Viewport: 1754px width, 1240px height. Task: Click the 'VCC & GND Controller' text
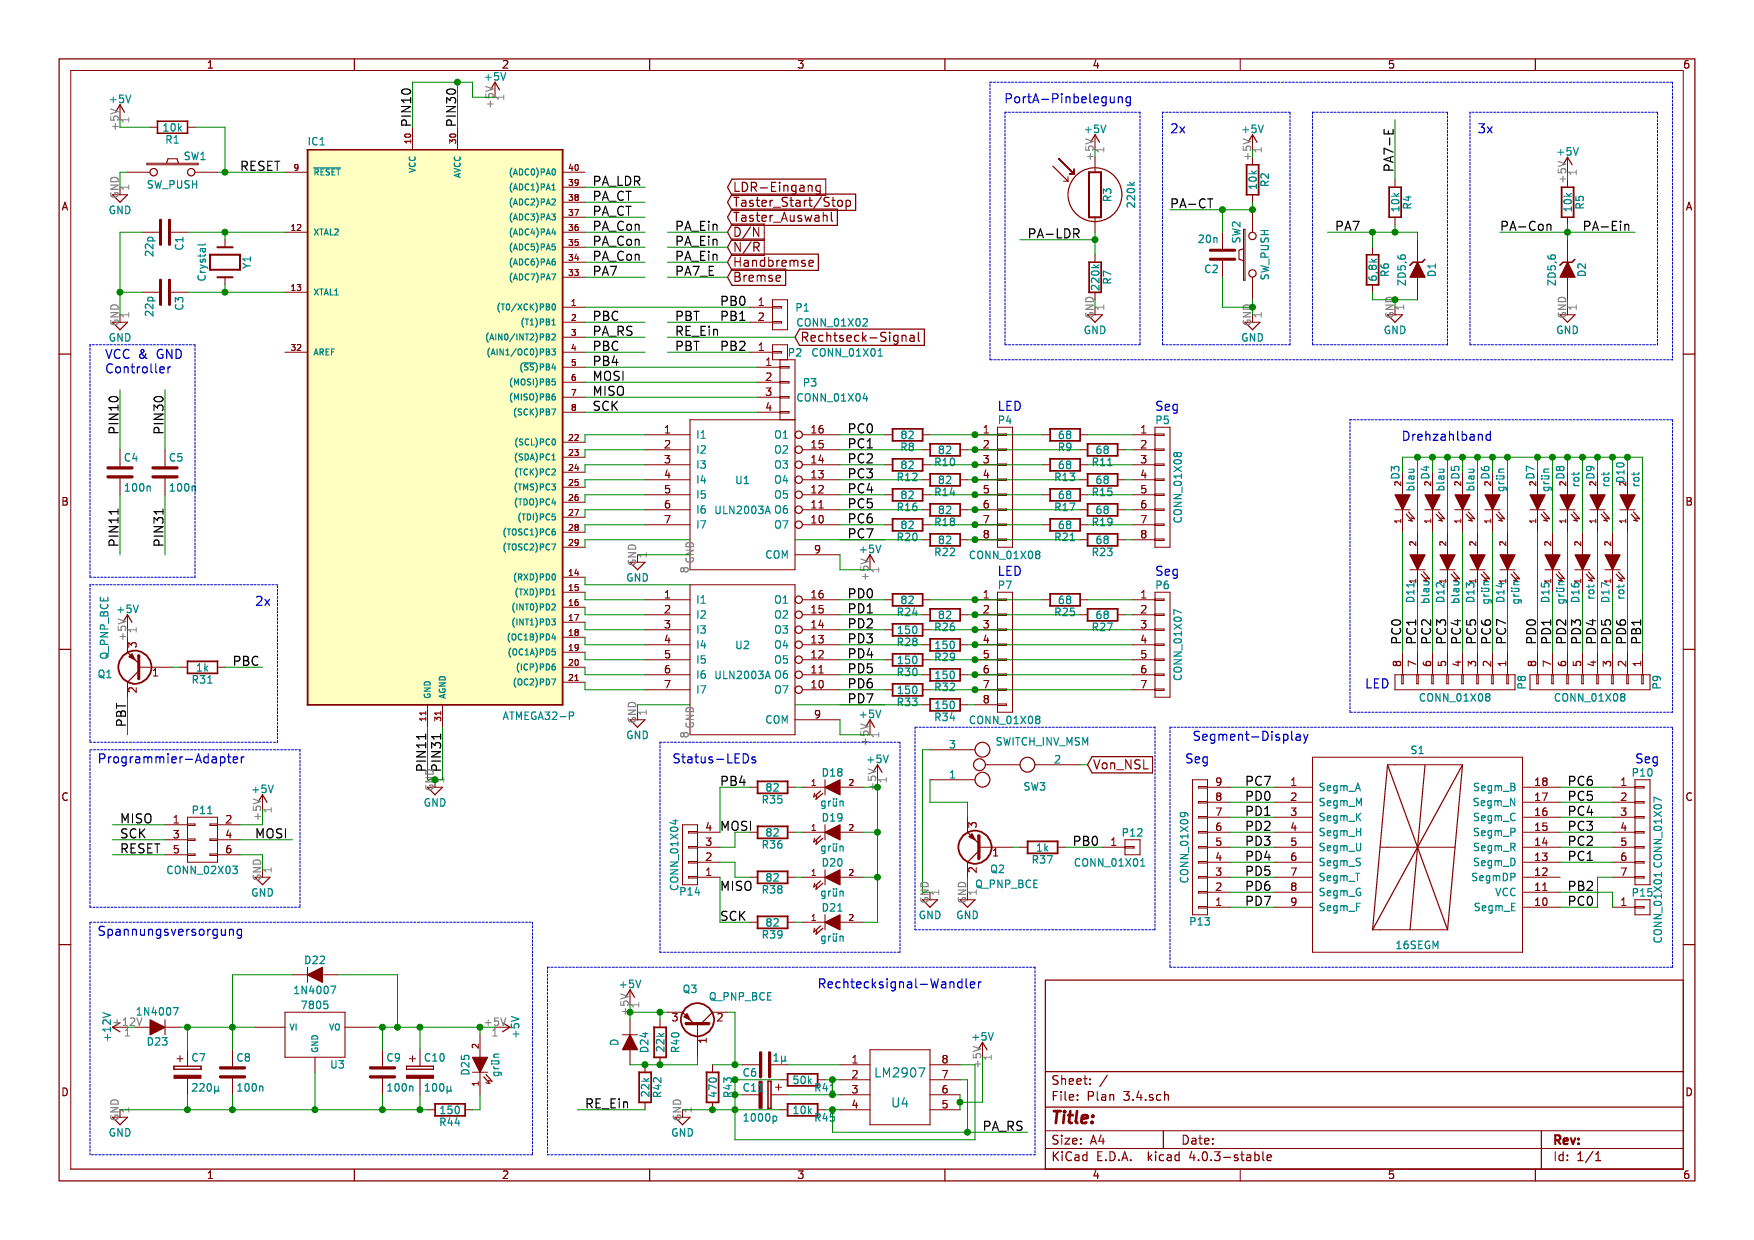[143, 361]
